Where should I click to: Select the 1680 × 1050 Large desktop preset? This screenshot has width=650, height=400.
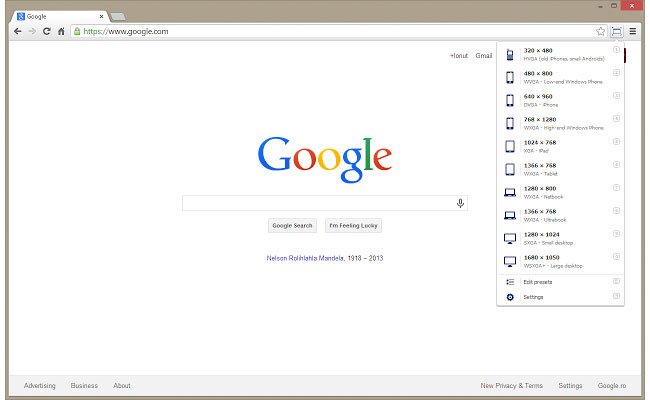pos(560,261)
